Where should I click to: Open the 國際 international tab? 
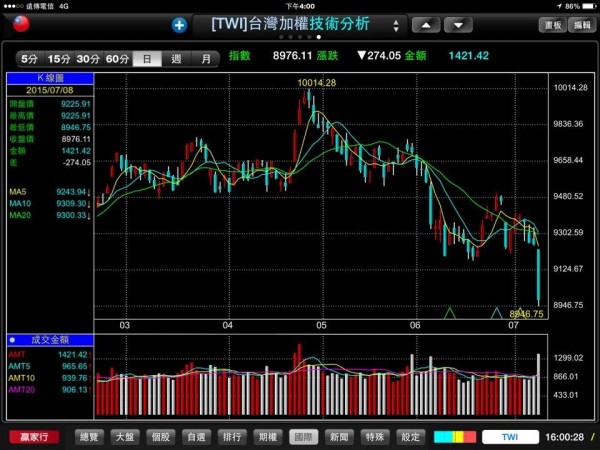pos(303,437)
